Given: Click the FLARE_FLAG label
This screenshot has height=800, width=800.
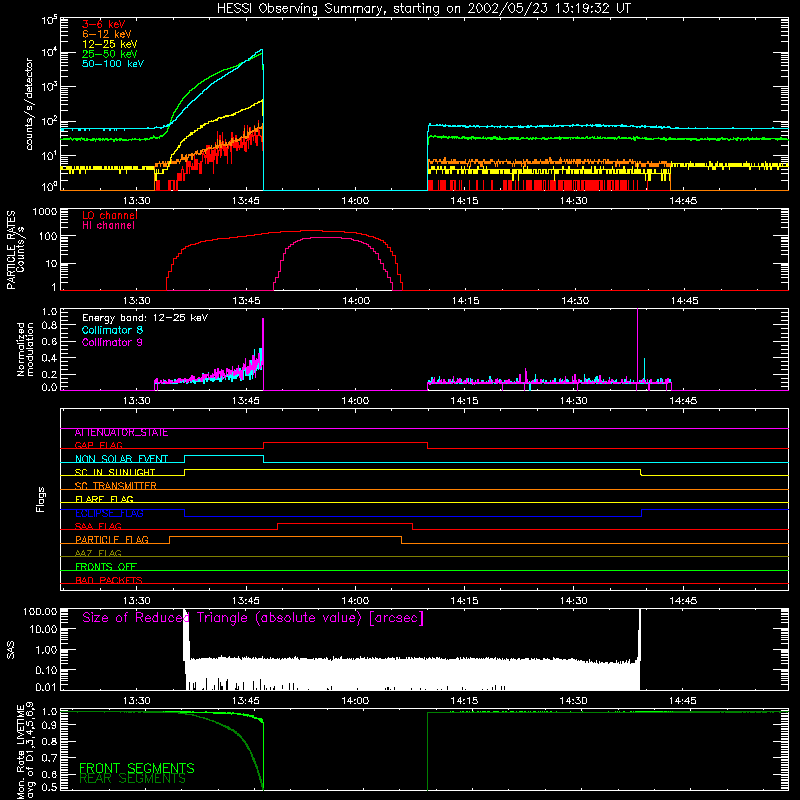Looking at the screenshot, I should coord(104,499).
